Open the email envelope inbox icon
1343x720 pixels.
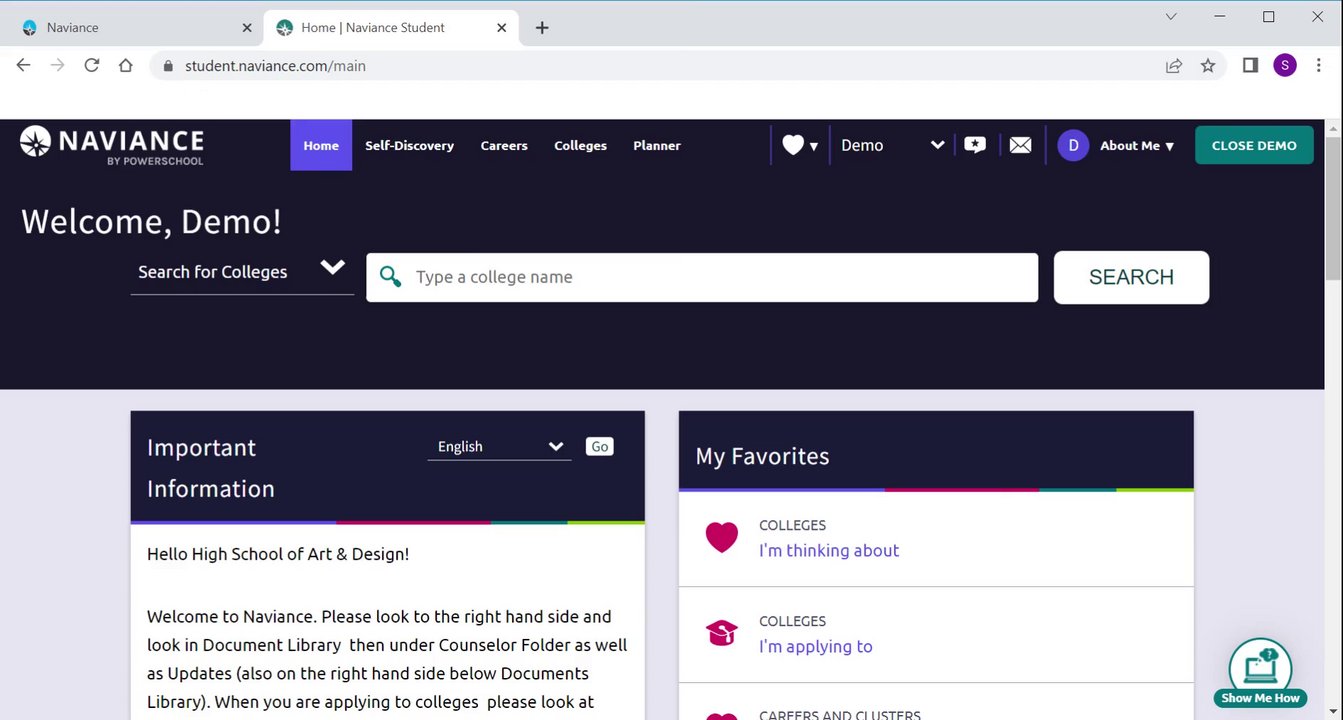click(x=1020, y=145)
